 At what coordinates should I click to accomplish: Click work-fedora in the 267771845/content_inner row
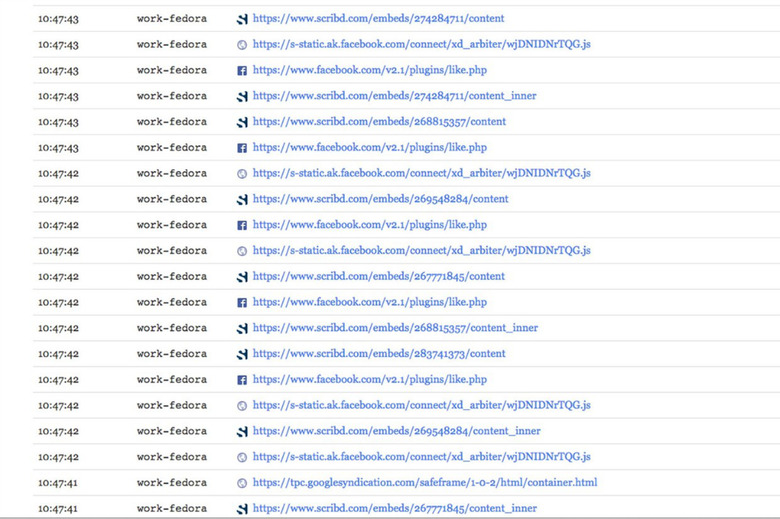click(172, 509)
